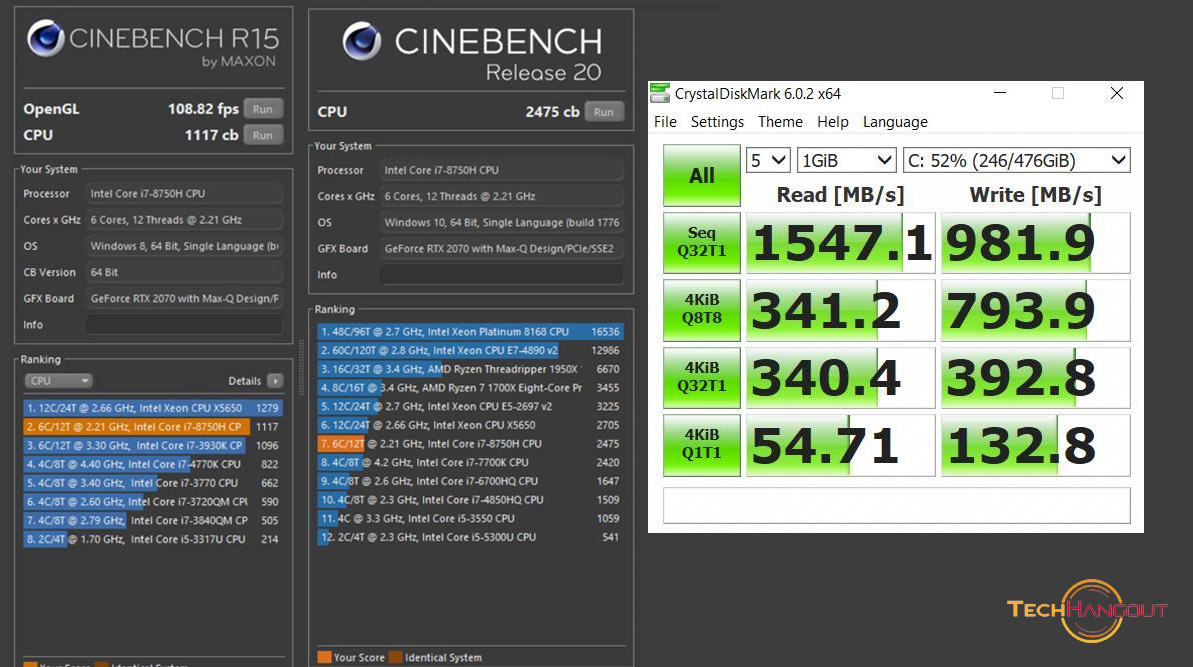The image size is (1193, 667).
Task: Select R20 ranking row i7-8750H scoring 2475
Action: tap(470, 443)
